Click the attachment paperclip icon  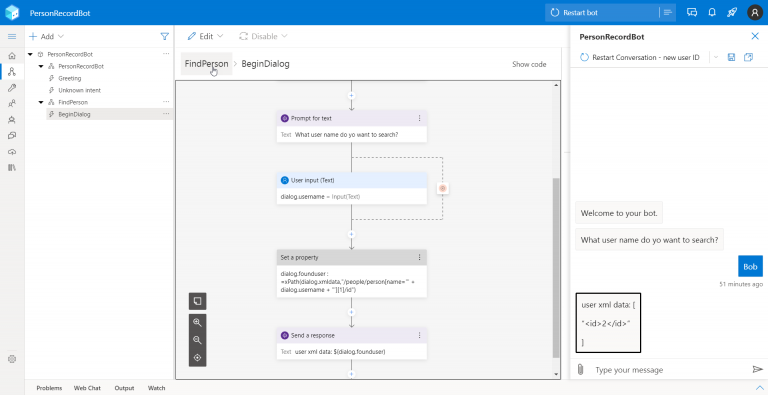[x=580, y=370]
